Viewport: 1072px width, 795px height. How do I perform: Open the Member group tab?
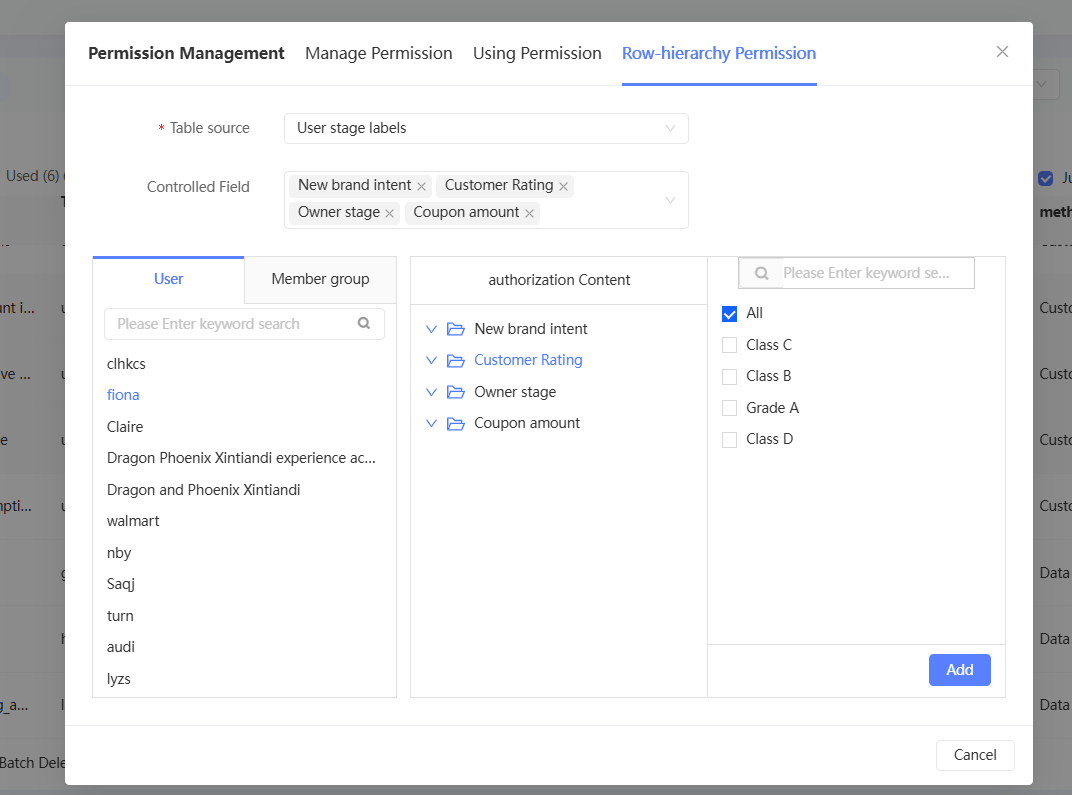coord(320,279)
